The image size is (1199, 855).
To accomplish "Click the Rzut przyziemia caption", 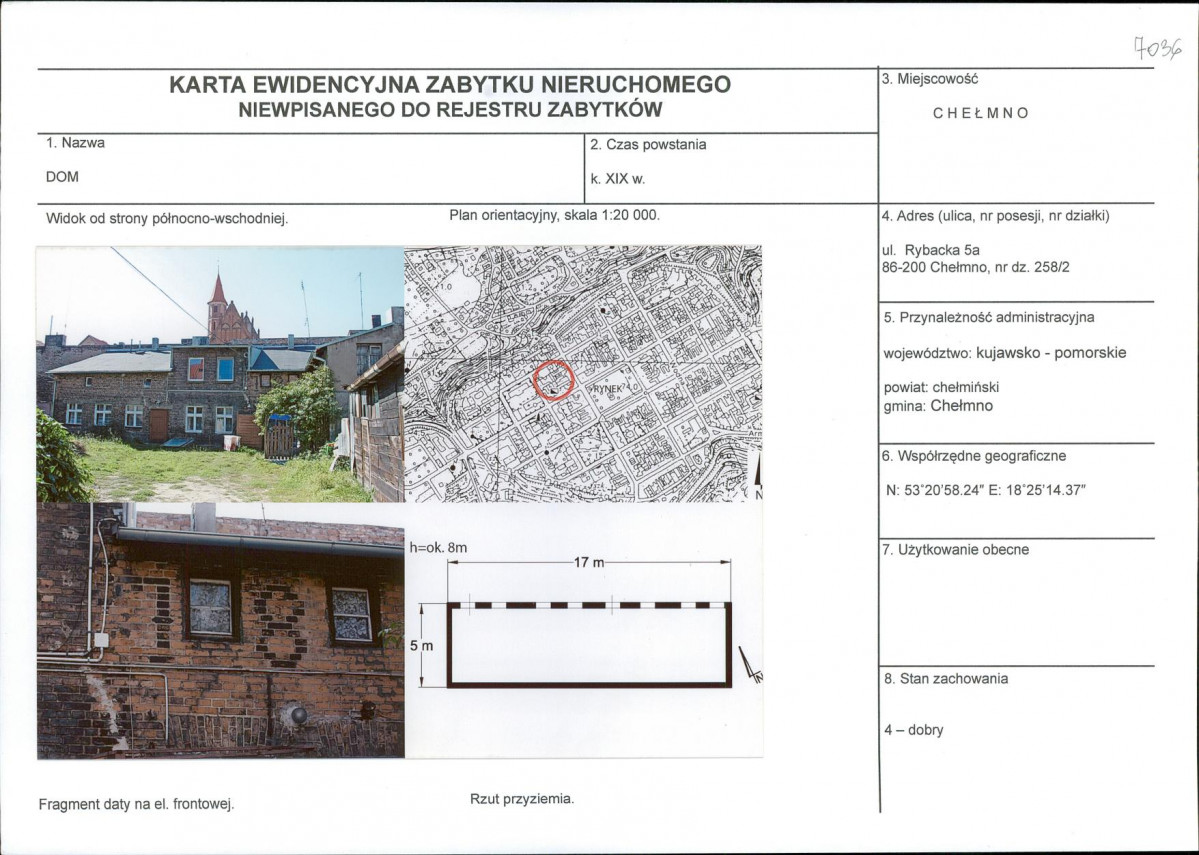I will 521,799.
